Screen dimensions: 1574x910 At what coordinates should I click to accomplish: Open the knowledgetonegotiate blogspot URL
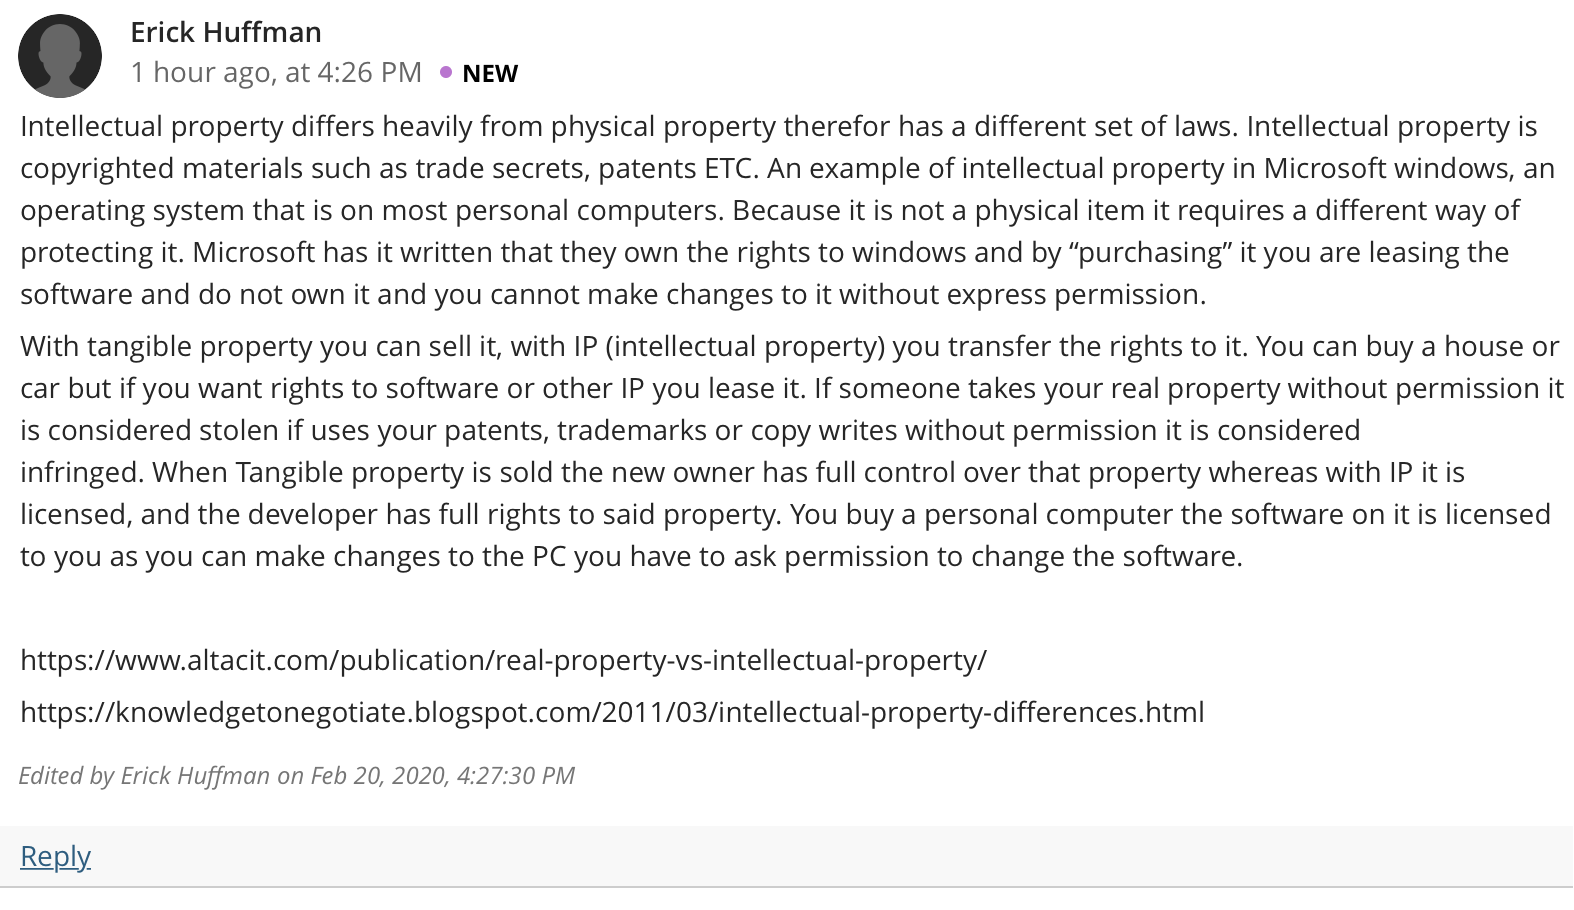pos(612,712)
